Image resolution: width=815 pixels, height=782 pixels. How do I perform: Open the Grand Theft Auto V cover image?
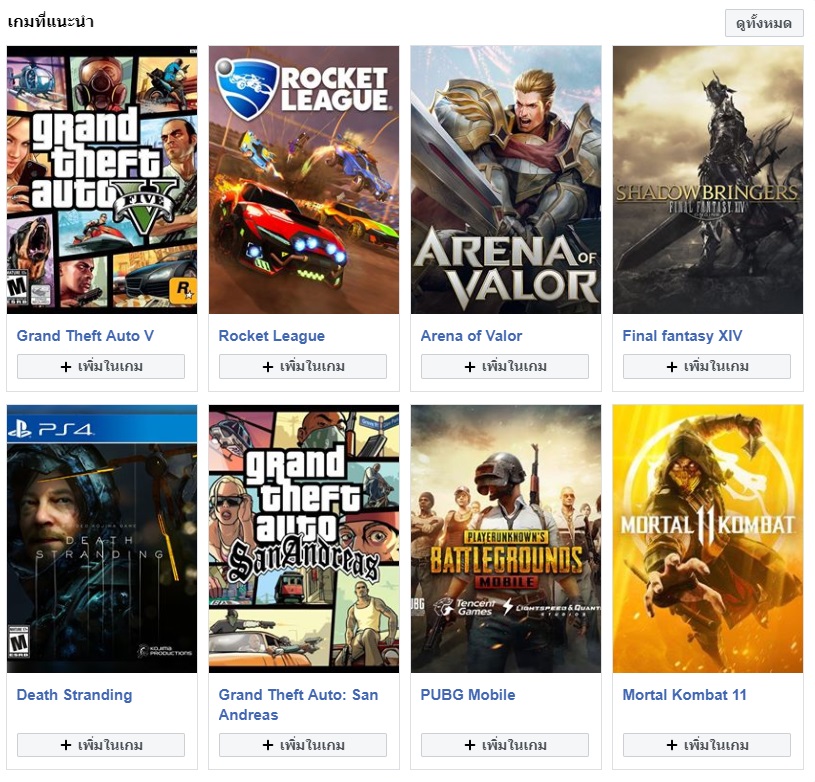point(102,180)
